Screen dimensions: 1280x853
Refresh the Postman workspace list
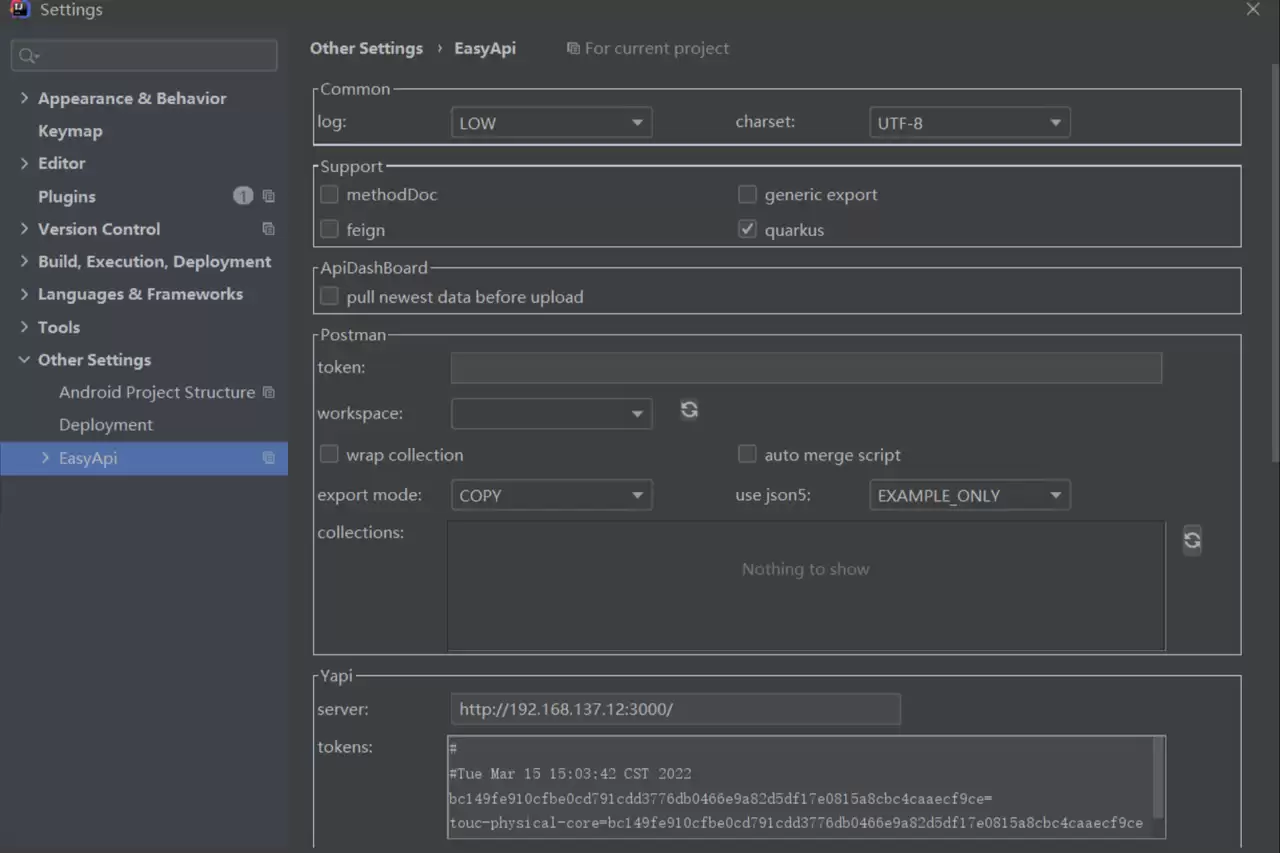(x=689, y=410)
